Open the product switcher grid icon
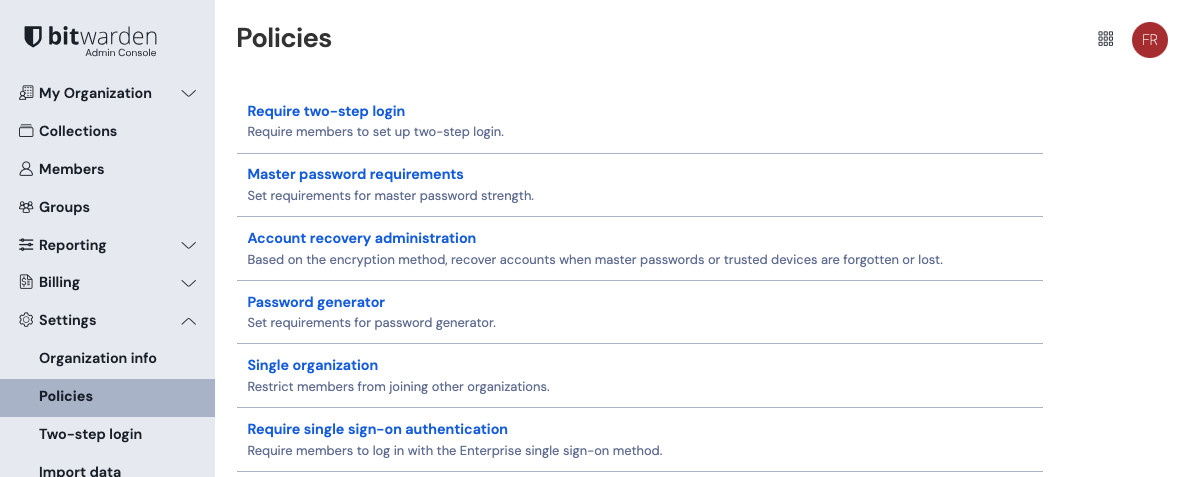 click(1105, 39)
